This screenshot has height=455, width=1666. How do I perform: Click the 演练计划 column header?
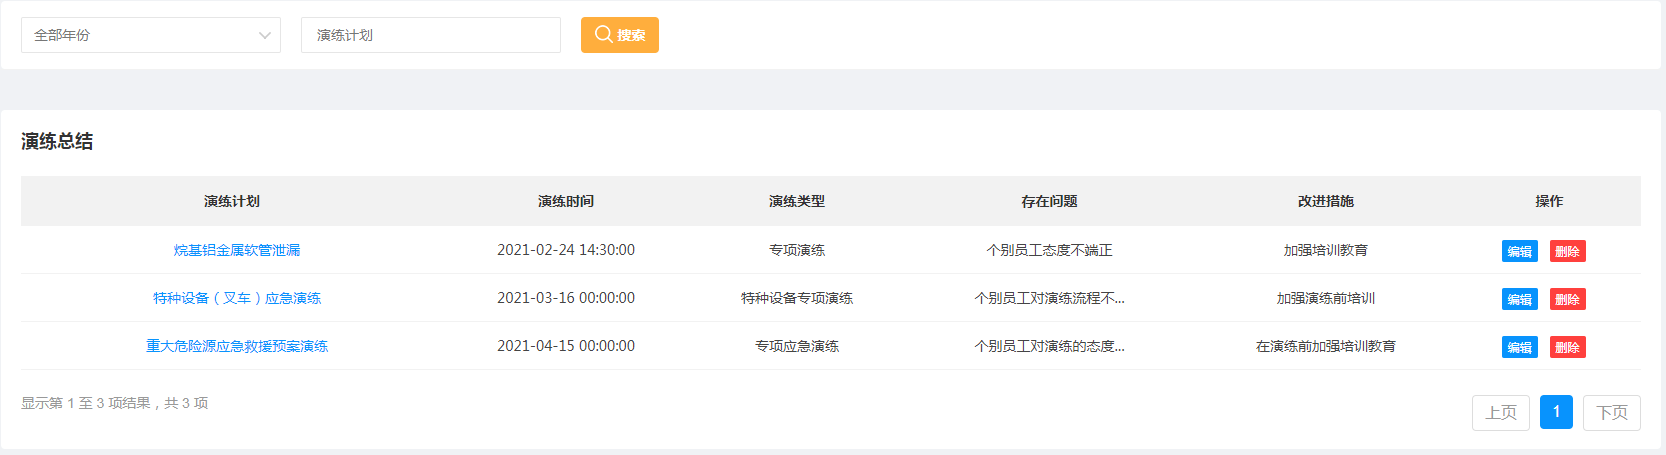point(232,201)
